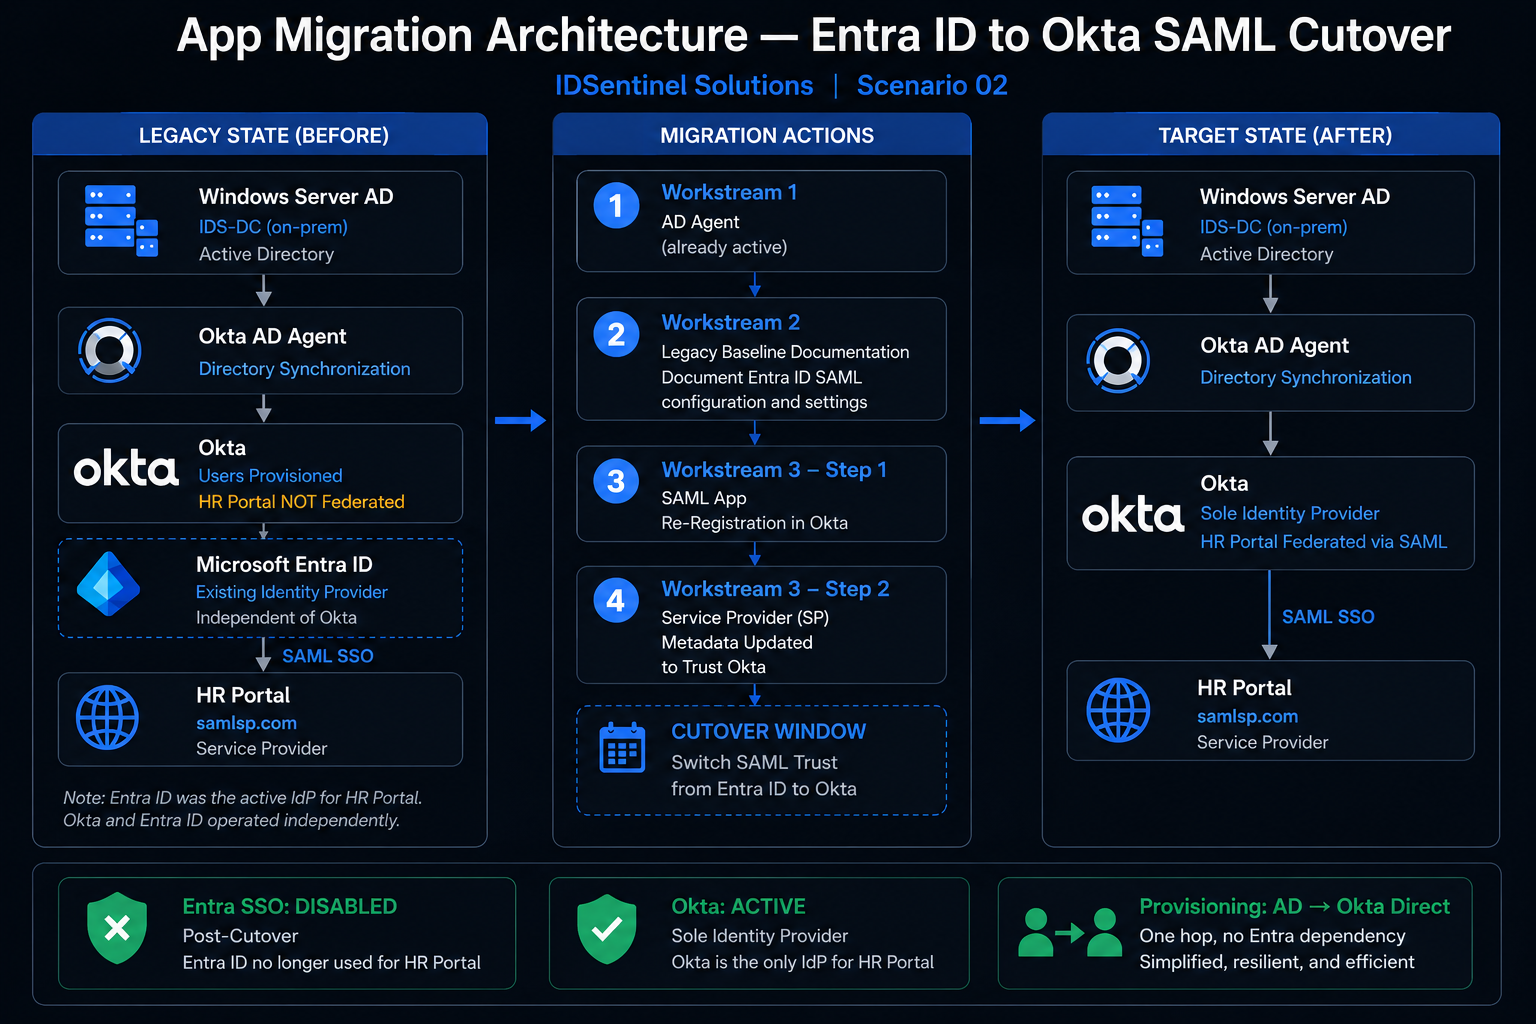The width and height of the screenshot is (1536, 1024).
Task: Click the main title App Migration Architecture
Action: [813, 36]
